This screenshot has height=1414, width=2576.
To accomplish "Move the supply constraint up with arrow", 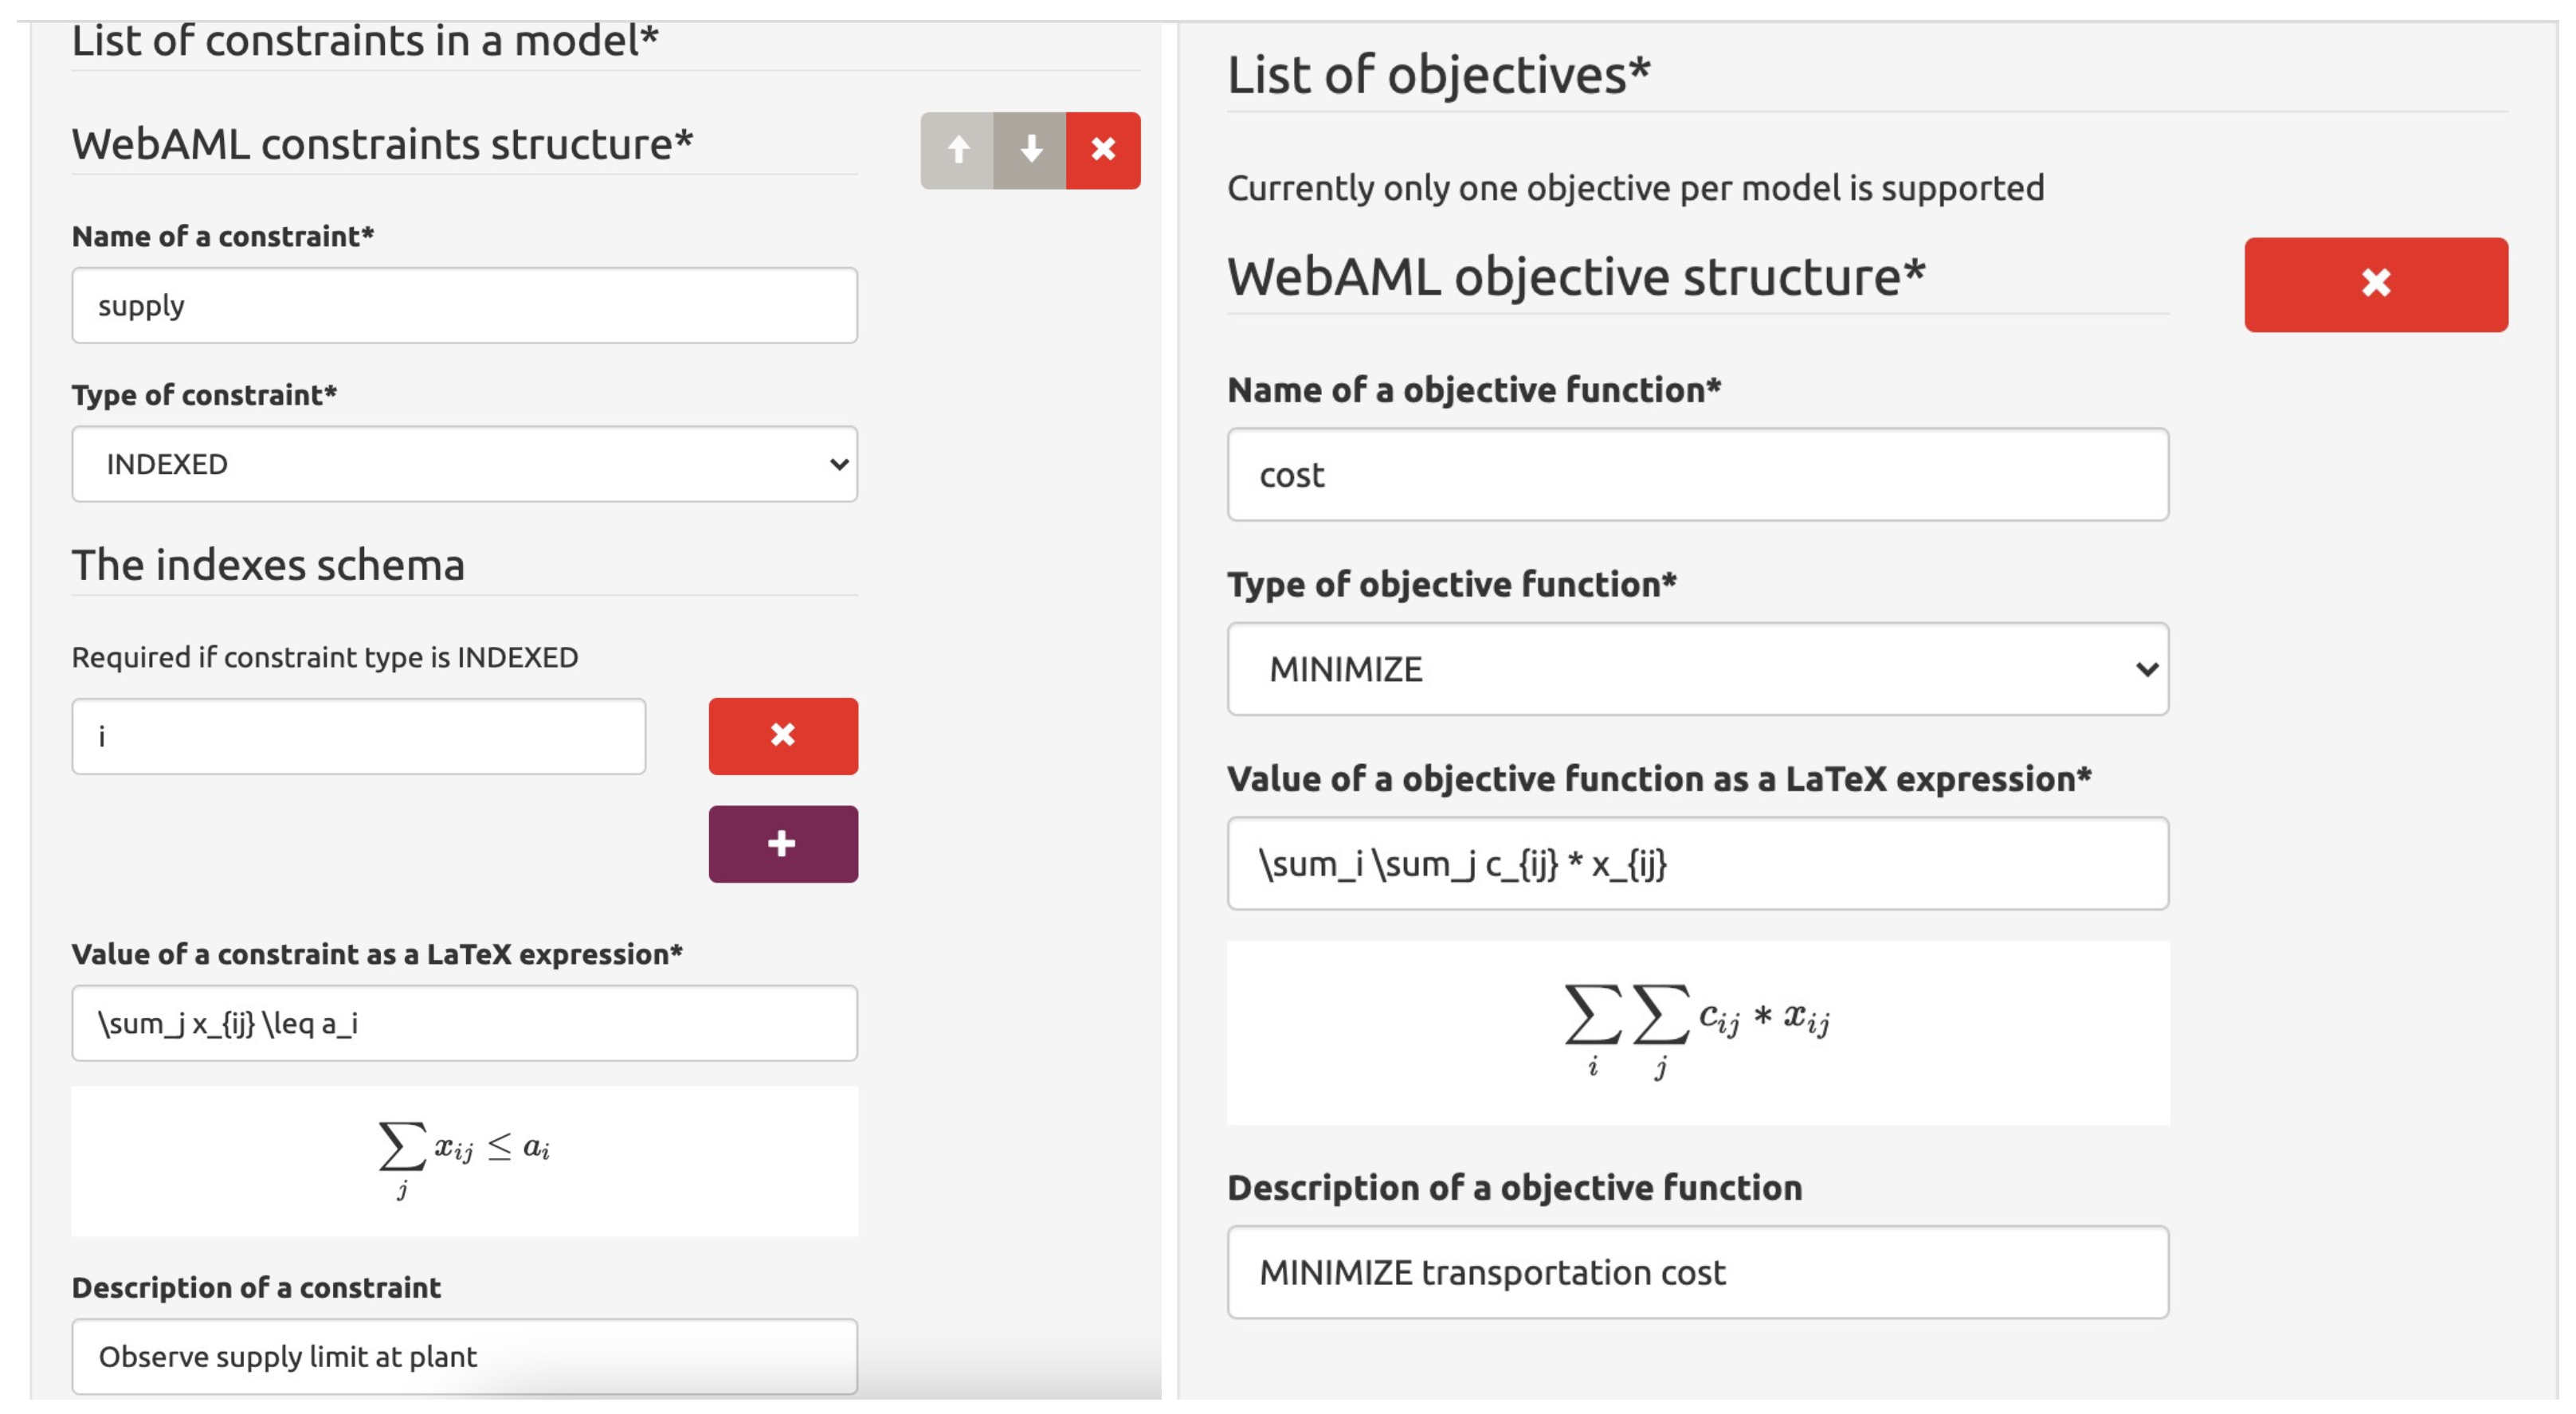I will [x=957, y=150].
